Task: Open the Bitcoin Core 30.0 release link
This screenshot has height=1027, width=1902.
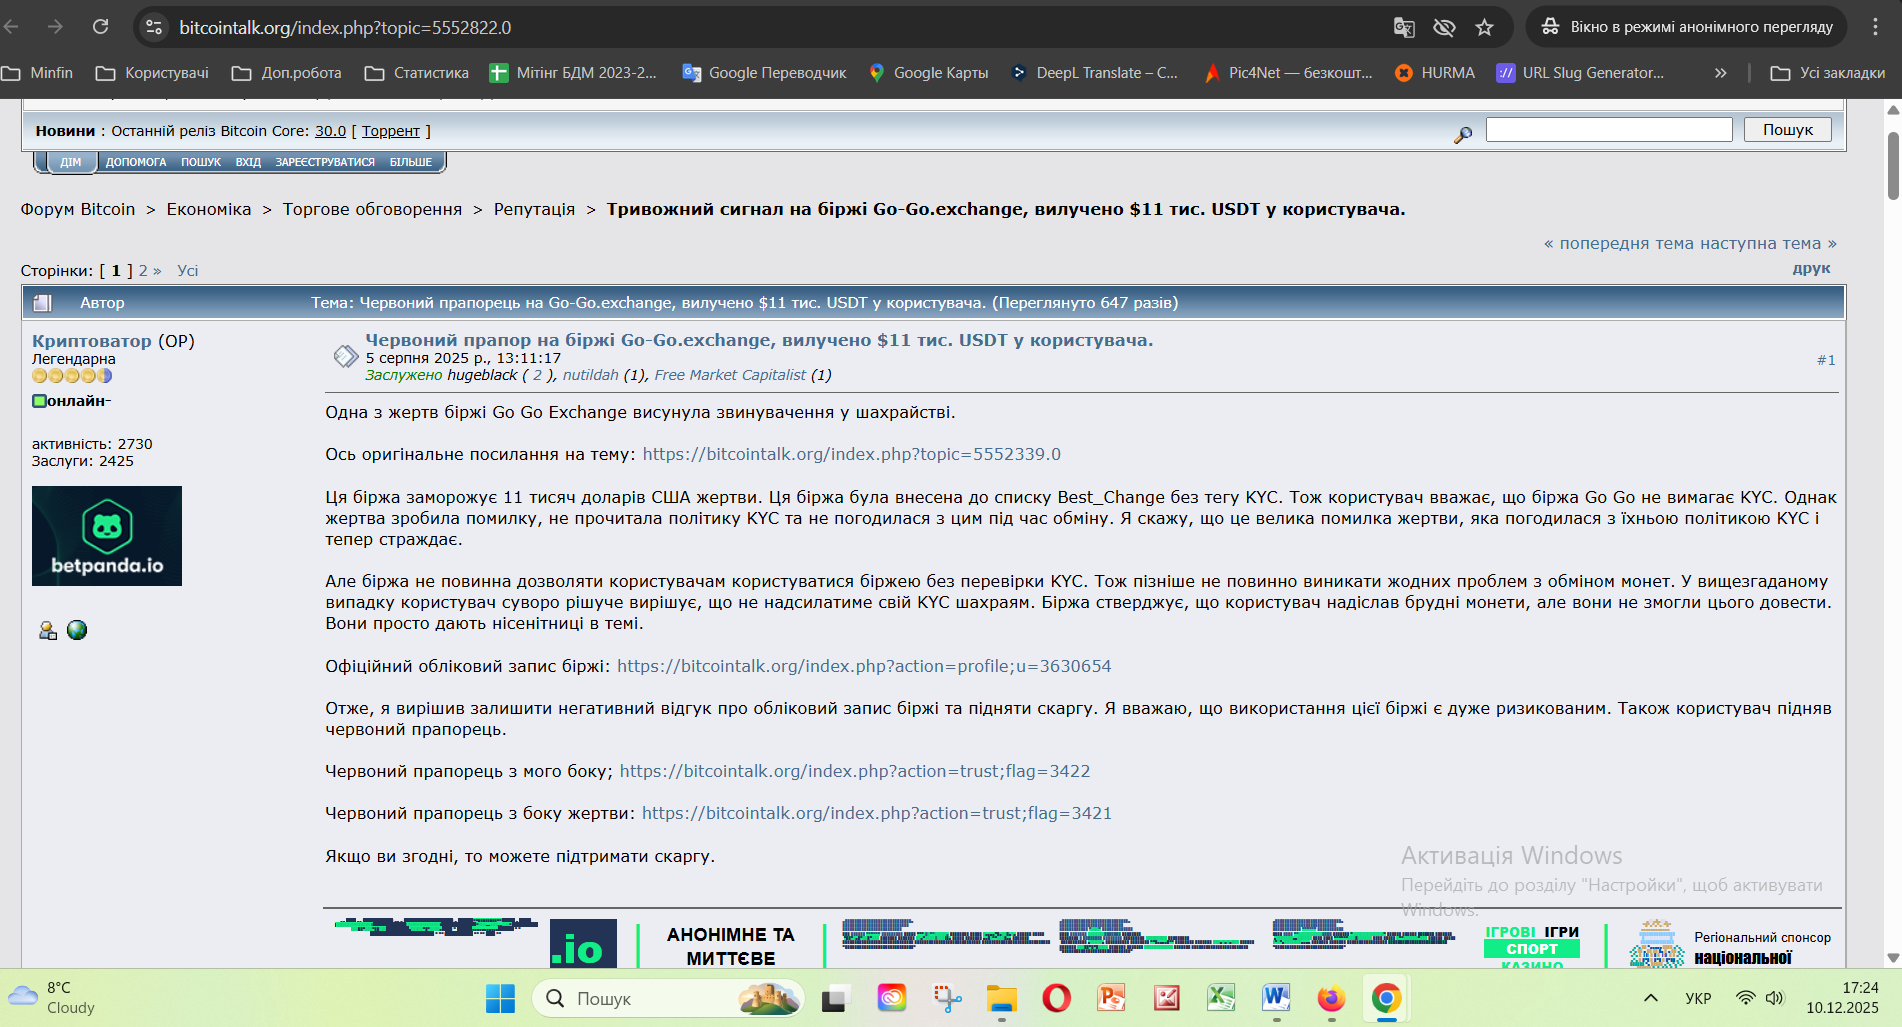Action: pyautogui.click(x=330, y=131)
